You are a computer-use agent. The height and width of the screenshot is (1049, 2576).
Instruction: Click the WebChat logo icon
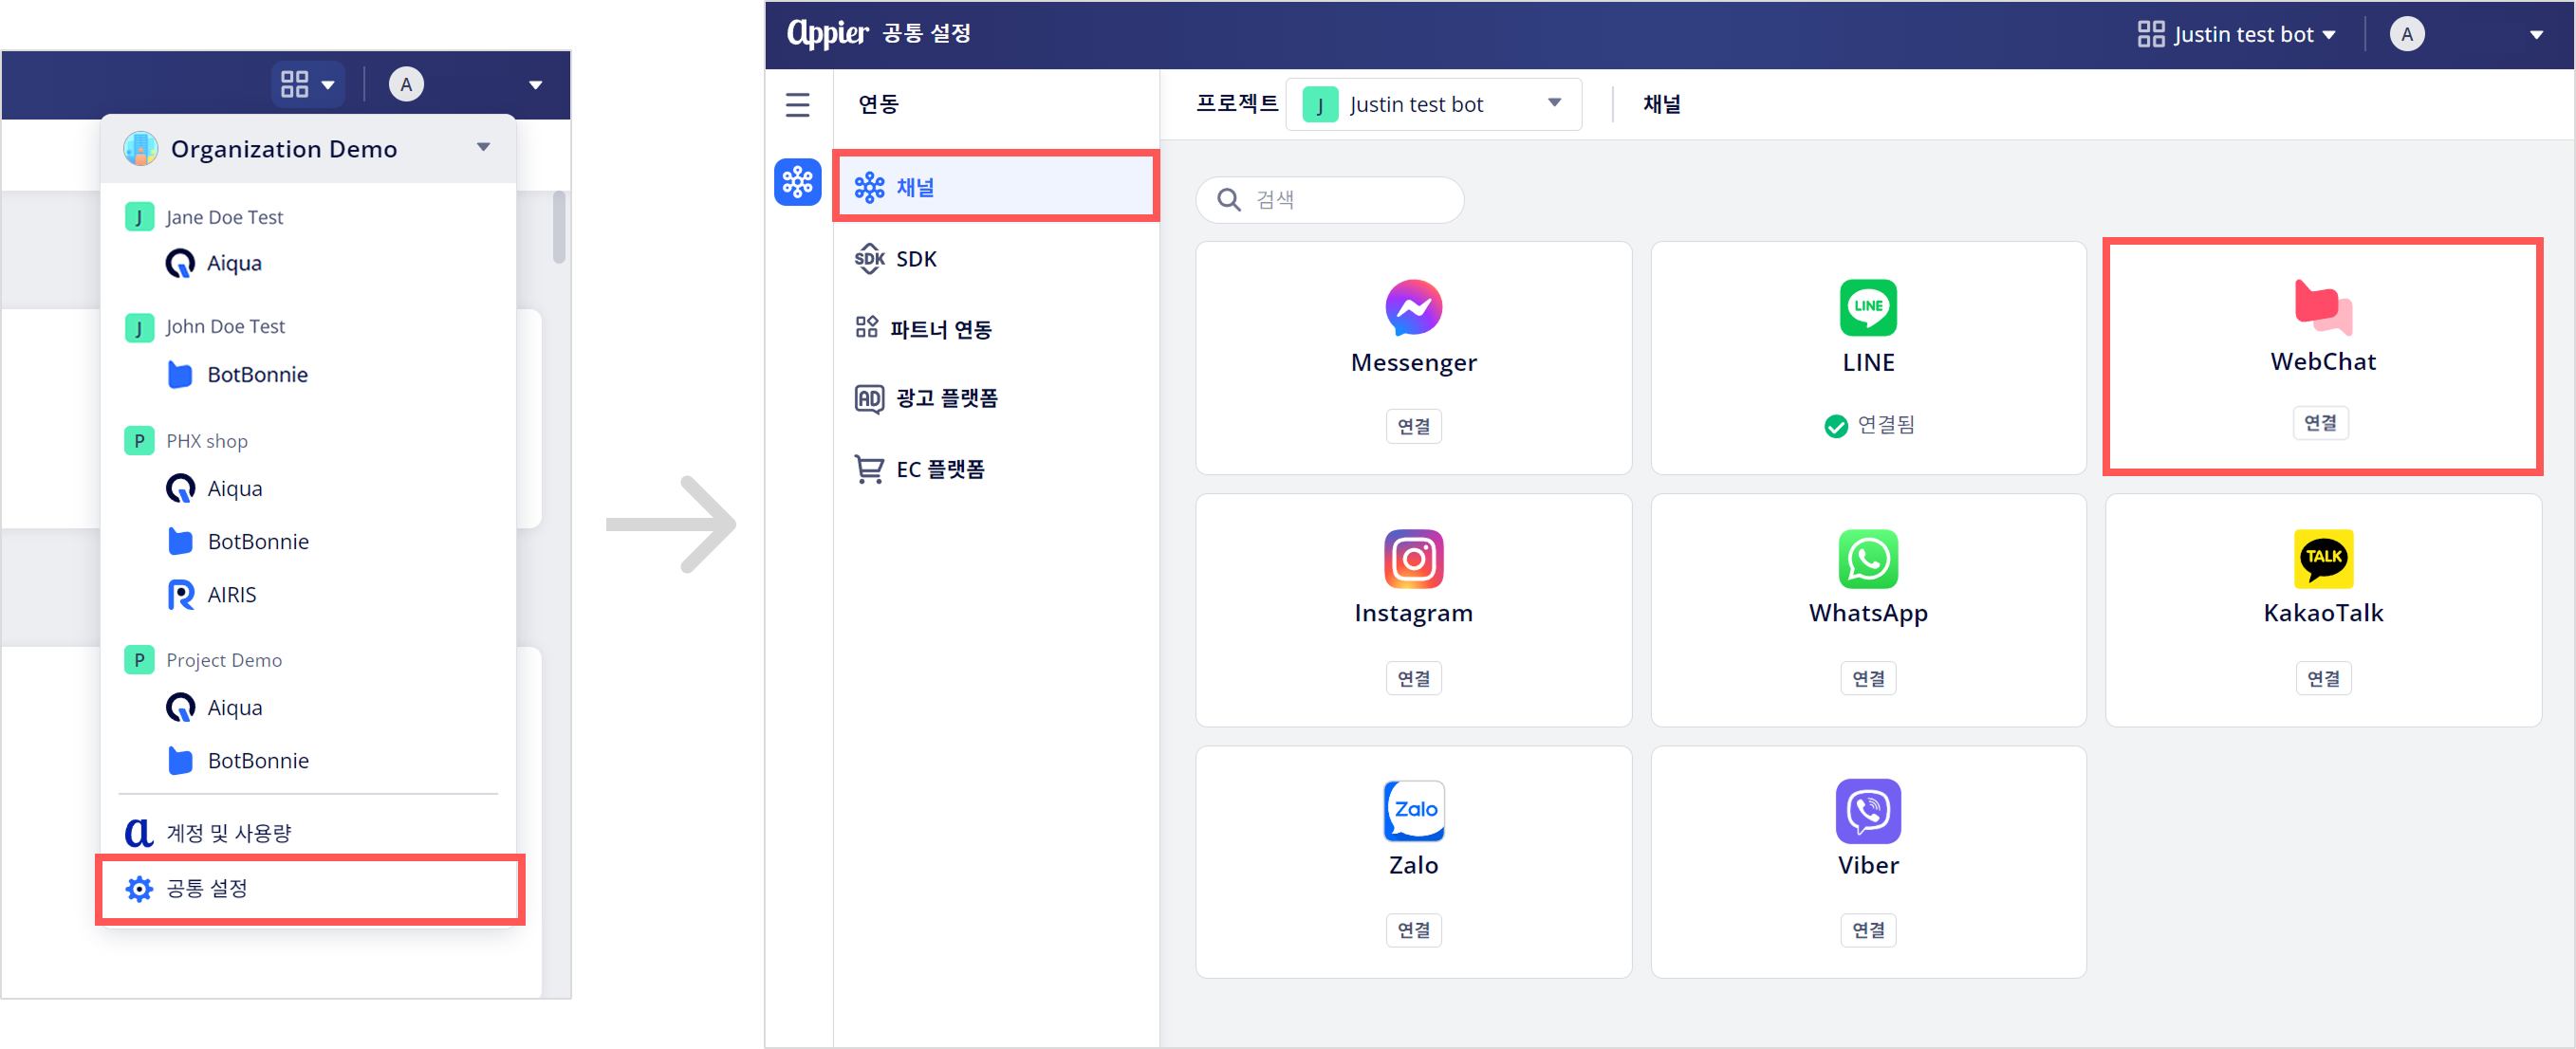[2323, 307]
